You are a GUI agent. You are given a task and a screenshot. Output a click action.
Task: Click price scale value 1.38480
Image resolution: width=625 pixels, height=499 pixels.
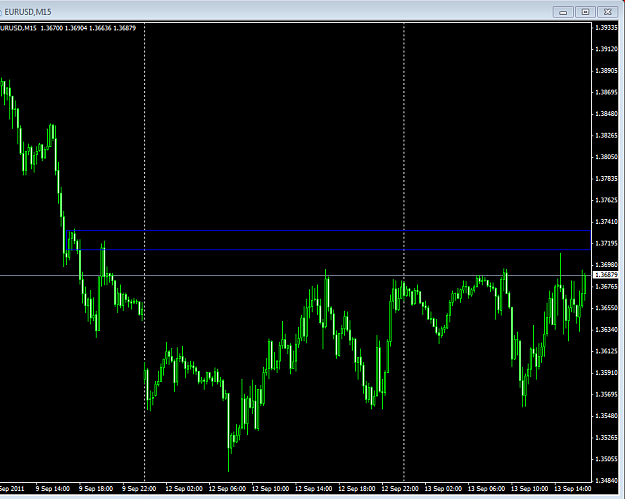[x=606, y=114]
